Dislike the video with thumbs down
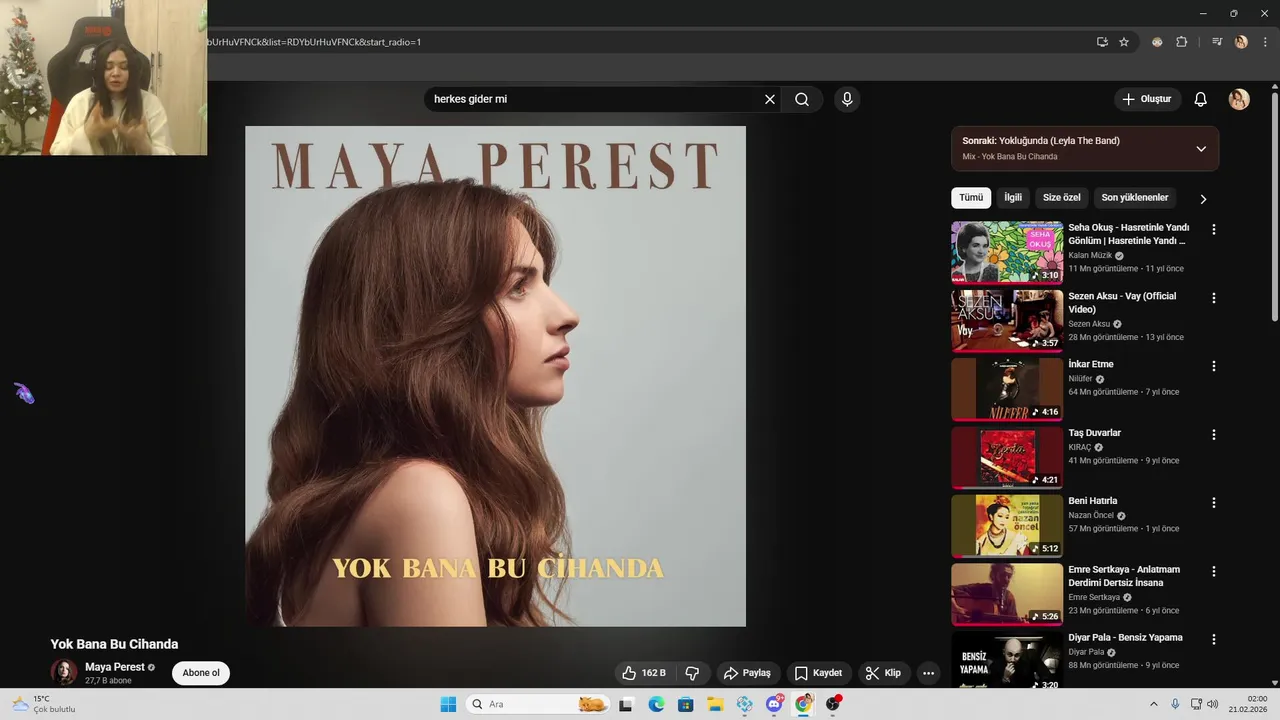The width and height of the screenshot is (1280, 720). pyautogui.click(x=692, y=673)
